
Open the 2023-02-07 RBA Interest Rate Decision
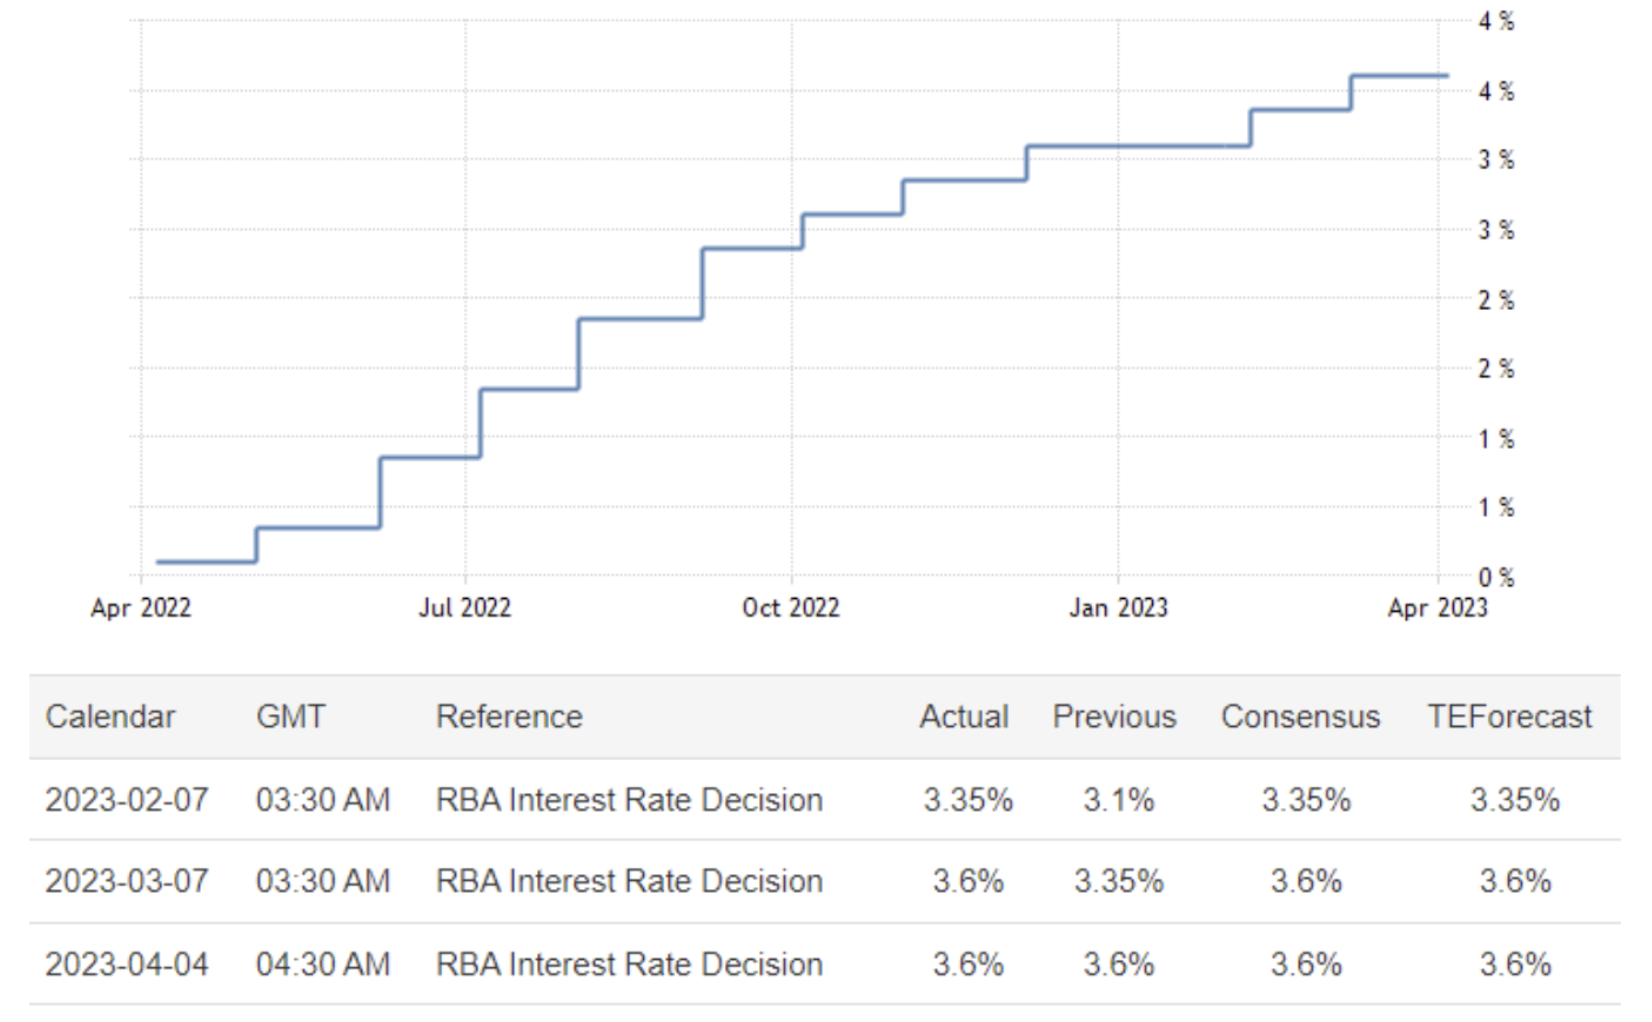coord(629,800)
